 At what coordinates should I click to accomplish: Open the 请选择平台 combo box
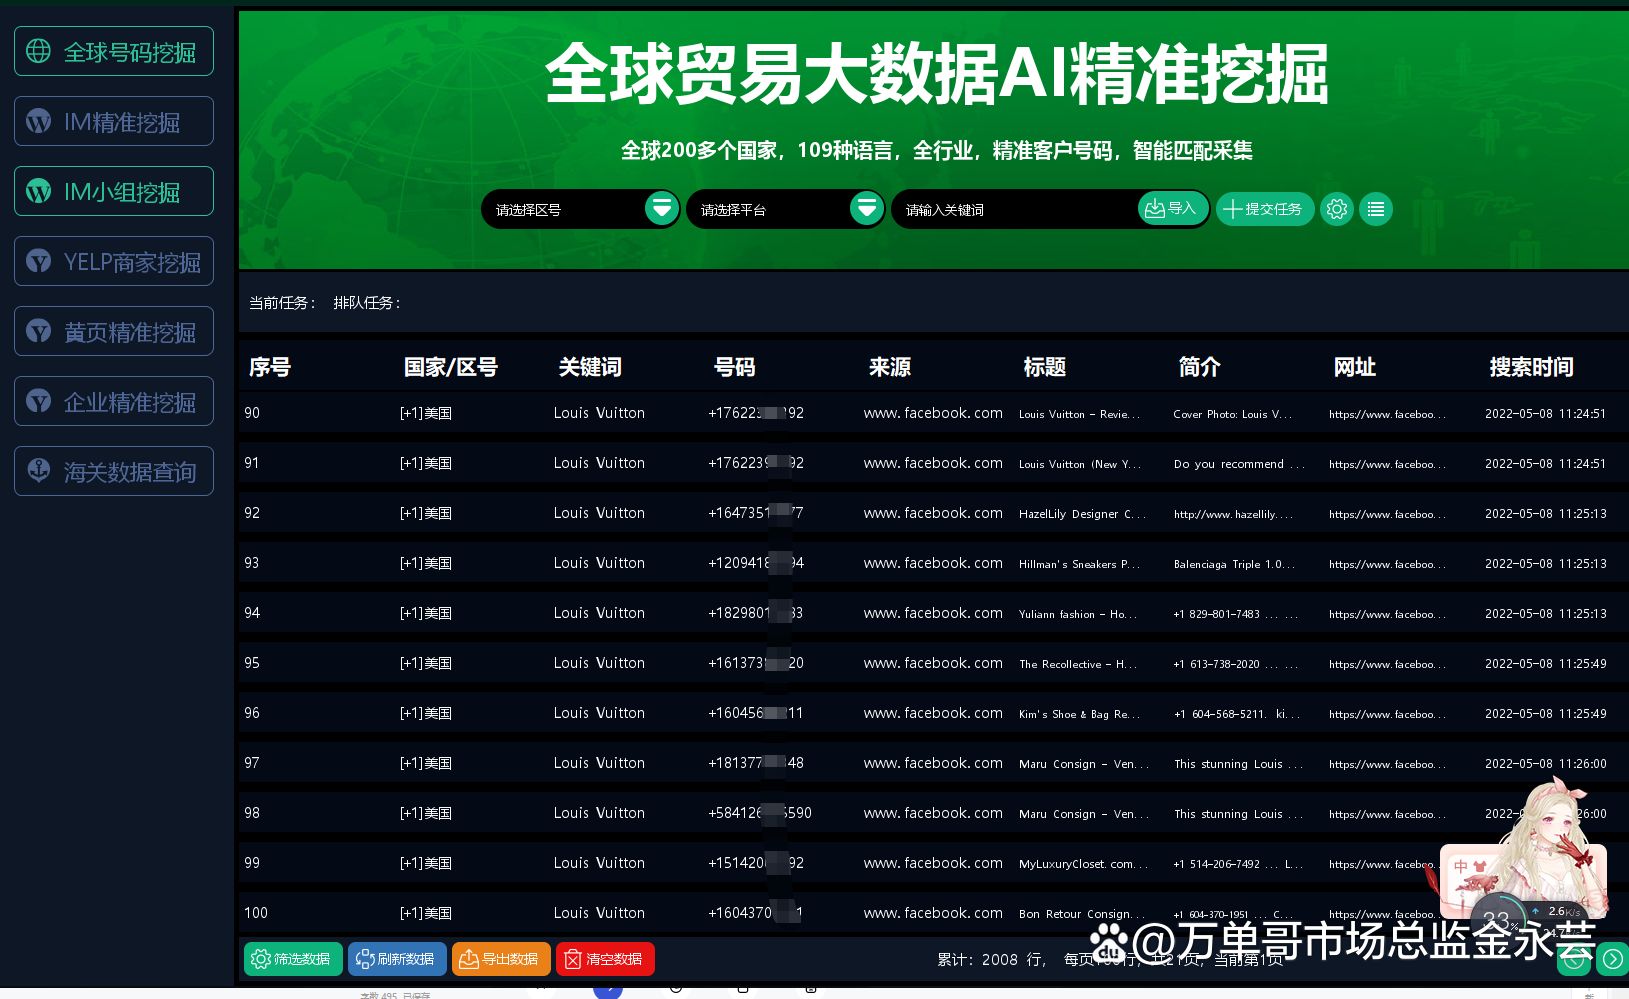coord(786,209)
